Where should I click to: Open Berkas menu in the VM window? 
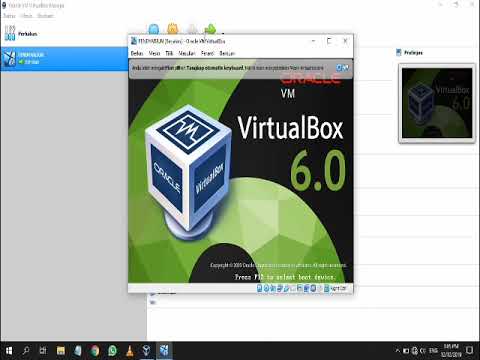tap(137, 53)
